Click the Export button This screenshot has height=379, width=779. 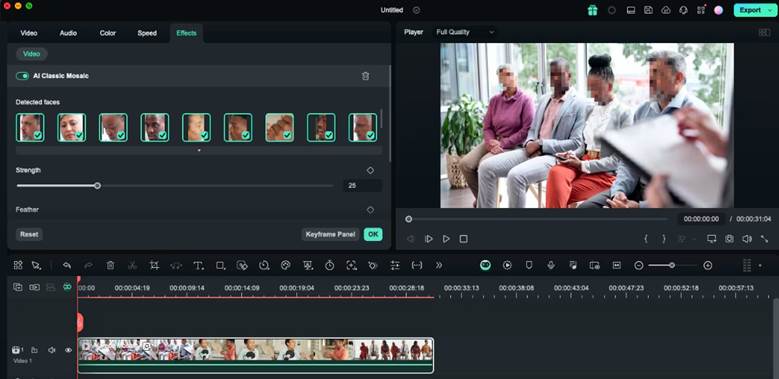(750, 10)
